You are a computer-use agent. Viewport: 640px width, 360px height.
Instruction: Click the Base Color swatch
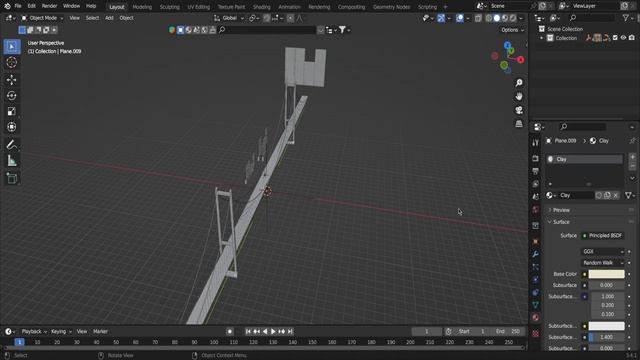(x=607, y=274)
